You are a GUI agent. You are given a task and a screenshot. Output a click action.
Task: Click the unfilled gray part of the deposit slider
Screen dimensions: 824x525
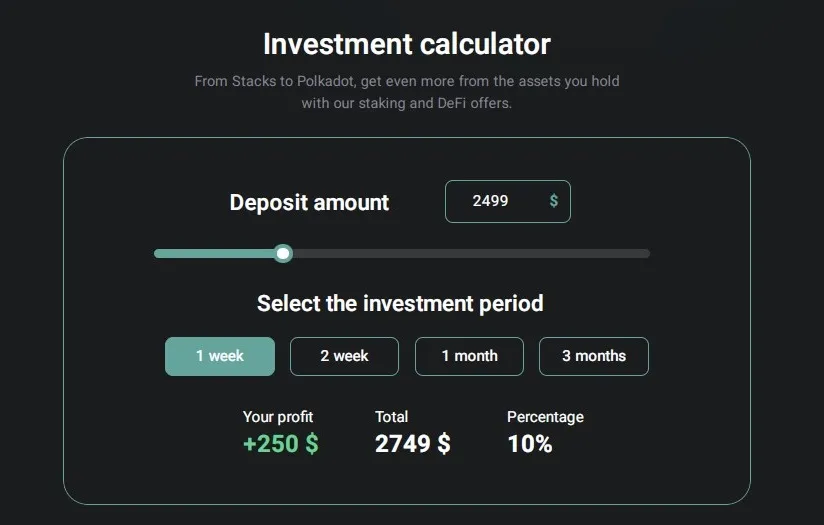click(x=471, y=253)
